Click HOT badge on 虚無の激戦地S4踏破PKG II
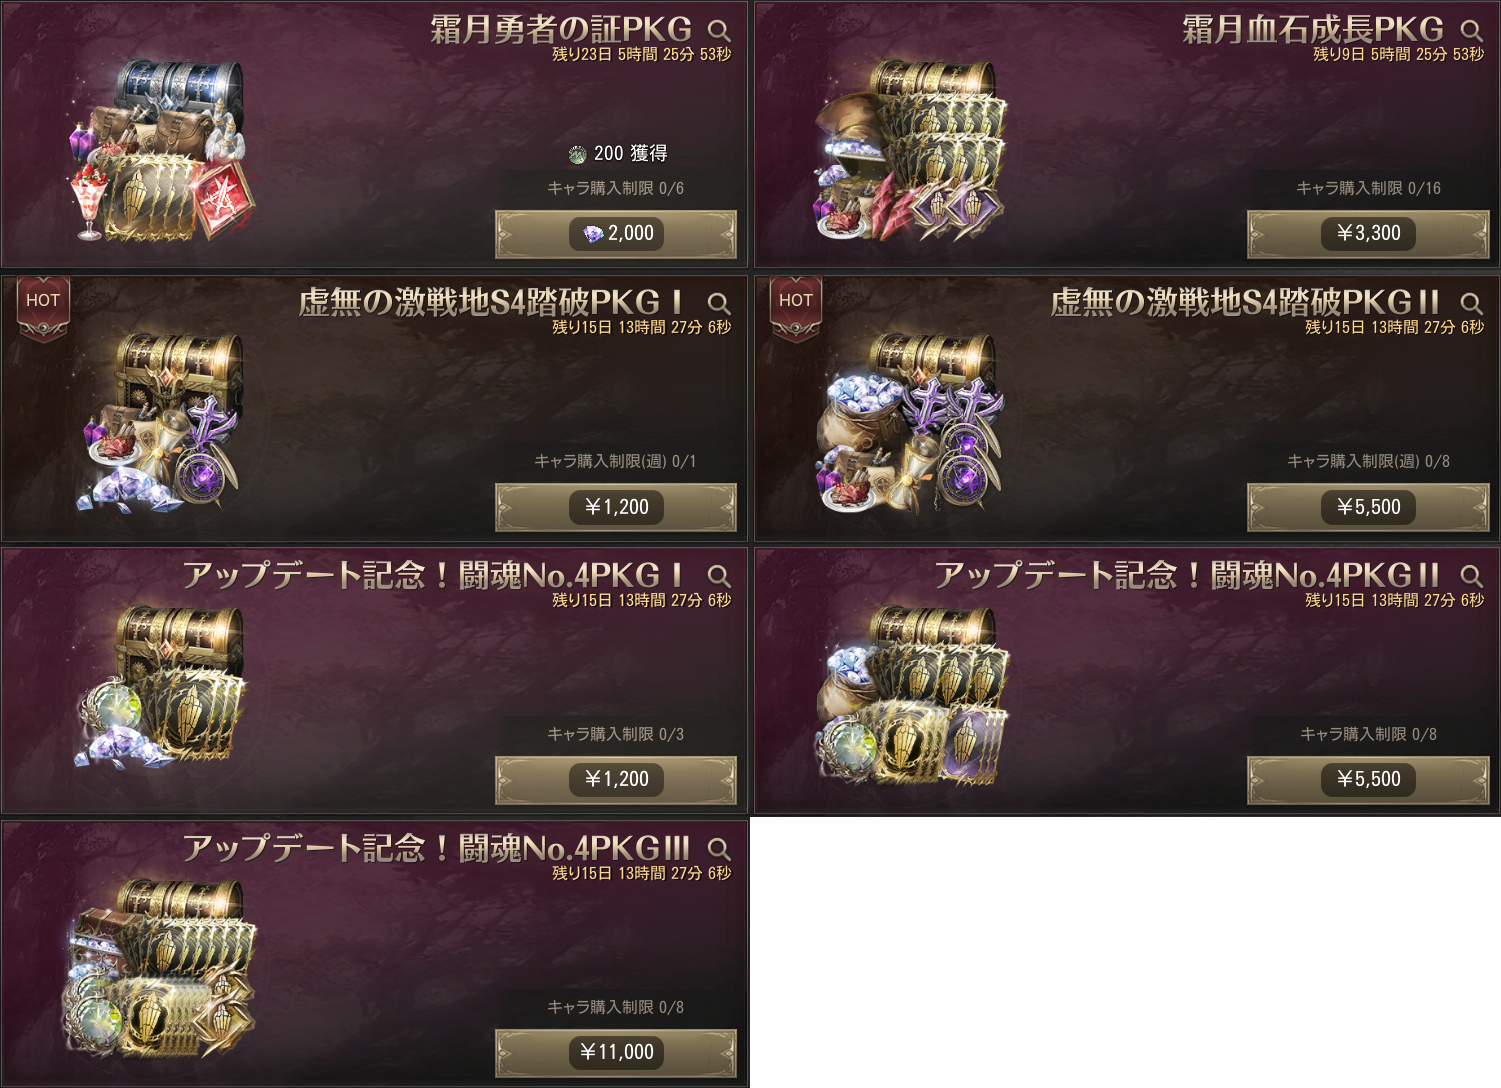Screen dimensions: 1501x1088 tap(795, 308)
